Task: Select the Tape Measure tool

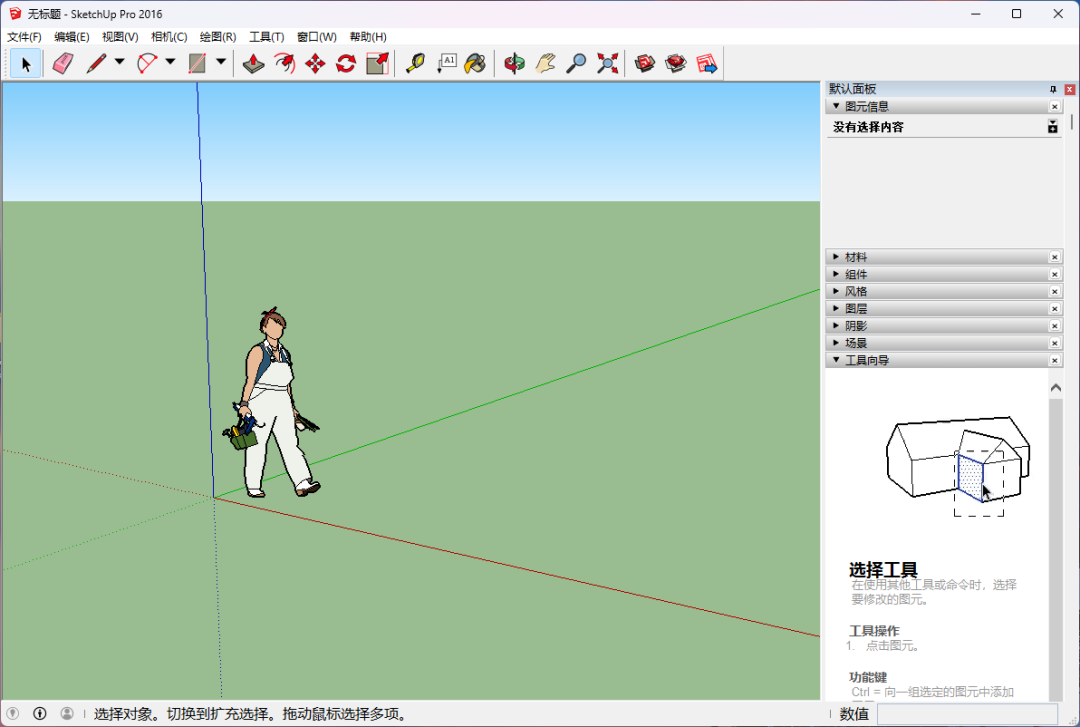Action: pos(415,64)
